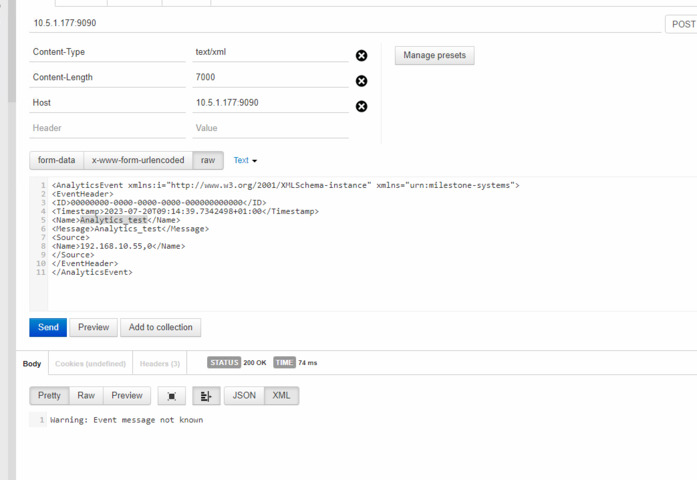The height and width of the screenshot is (480, 697).
Task: Open the Cookies response tab
Action: [x=90, y=363]
